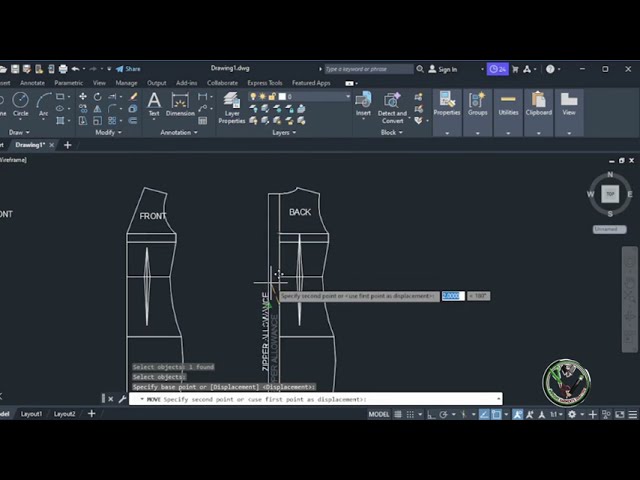Expand the Clipboard panel arrow
The width and height of the screenshot is (640, 480).
coord(538,133)
